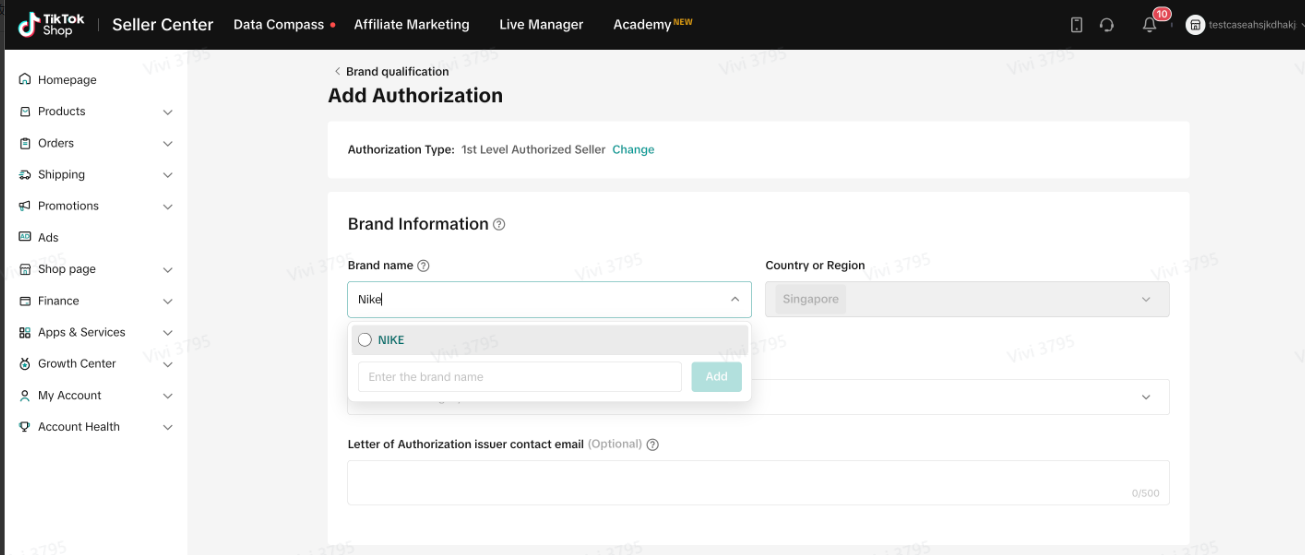
Task: Collapse the Brand name dropdown arrow
Action: (x=734, y=299)
